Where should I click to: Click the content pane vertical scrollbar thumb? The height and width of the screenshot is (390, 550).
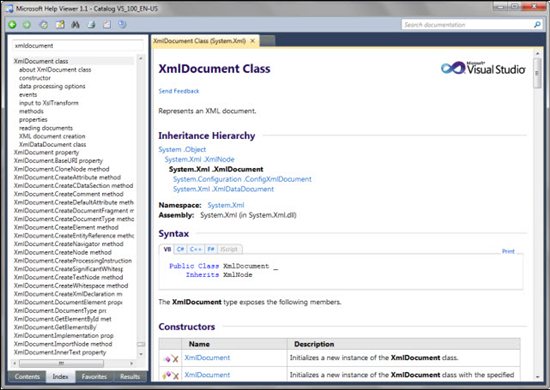pyautogui.click(x=537, y=73)
